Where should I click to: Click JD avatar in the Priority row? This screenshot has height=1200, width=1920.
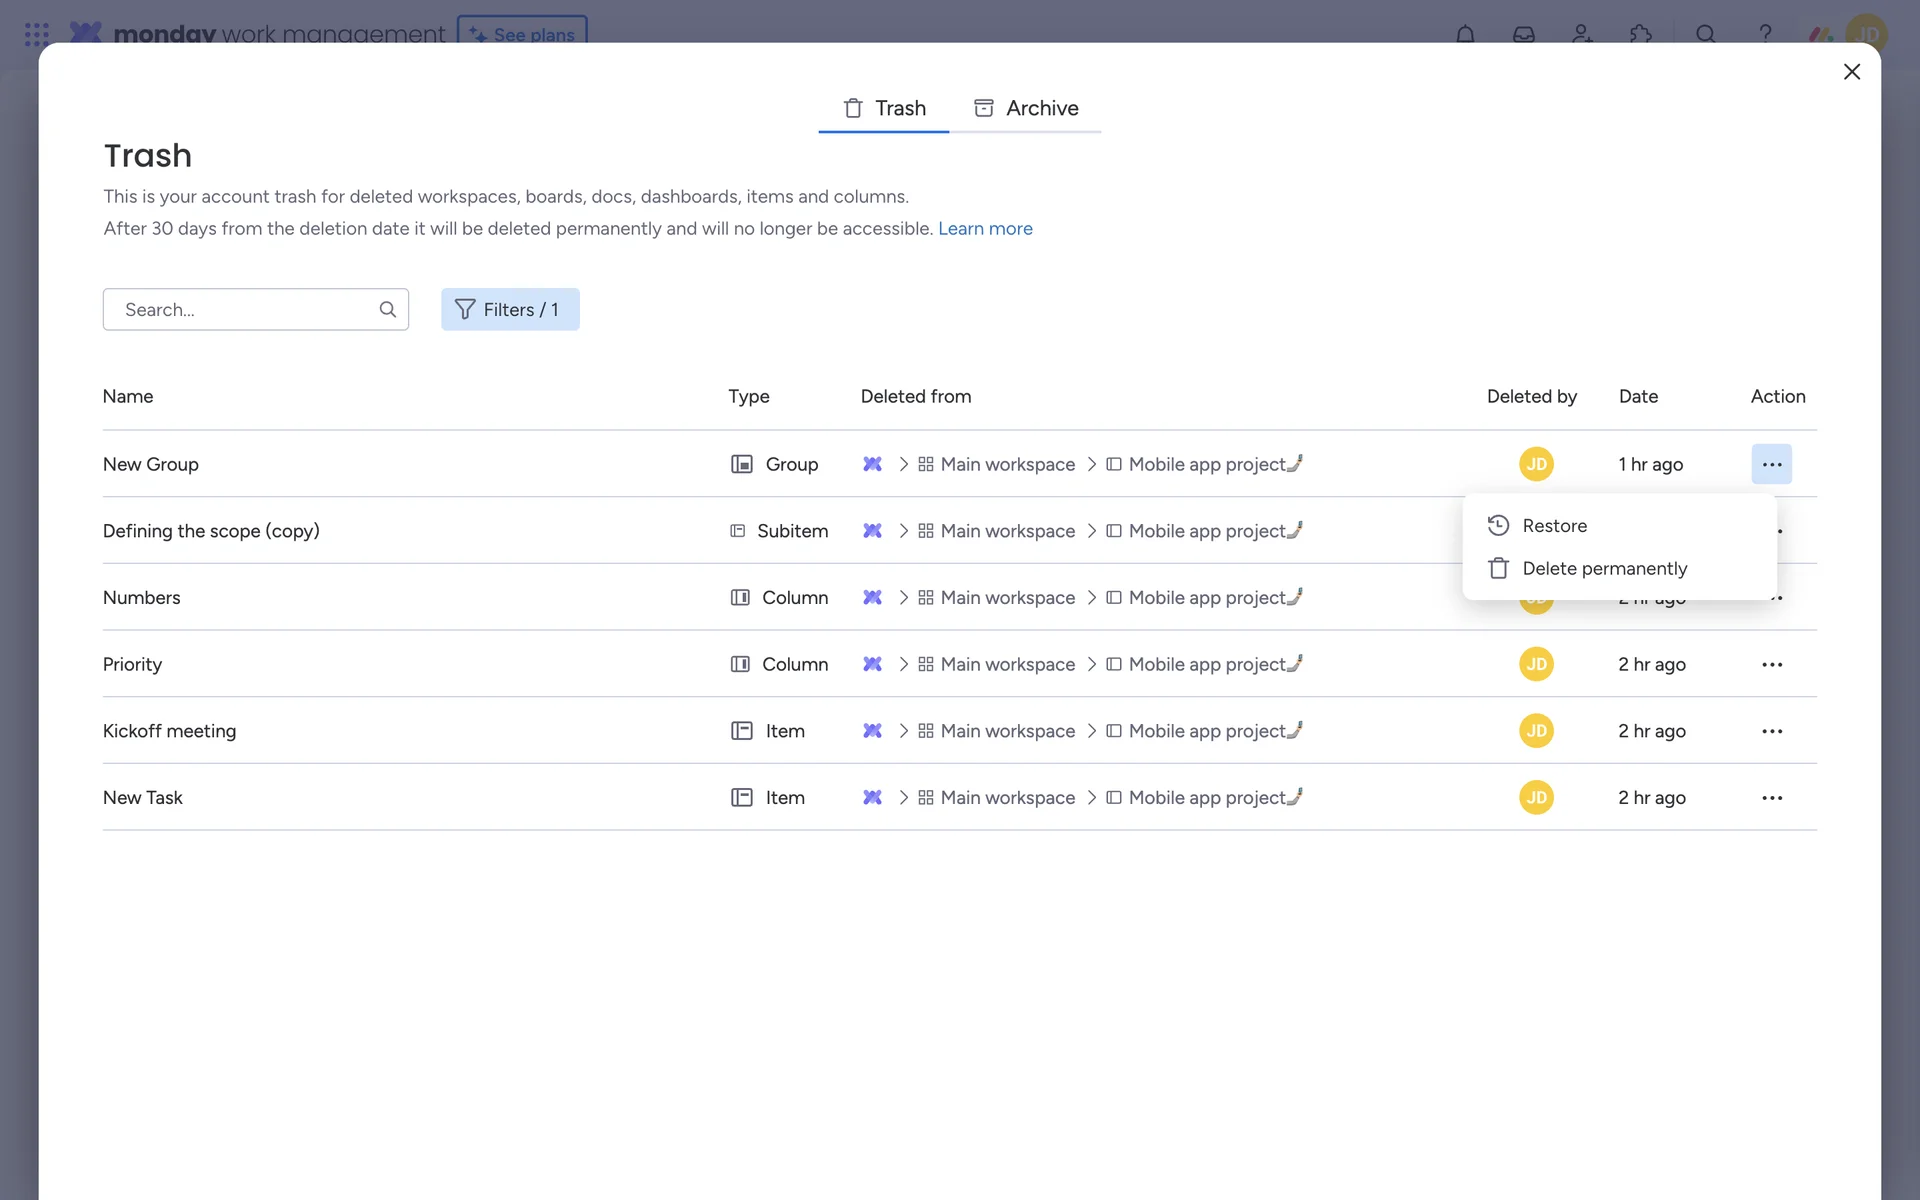(x=1536, y=664)
